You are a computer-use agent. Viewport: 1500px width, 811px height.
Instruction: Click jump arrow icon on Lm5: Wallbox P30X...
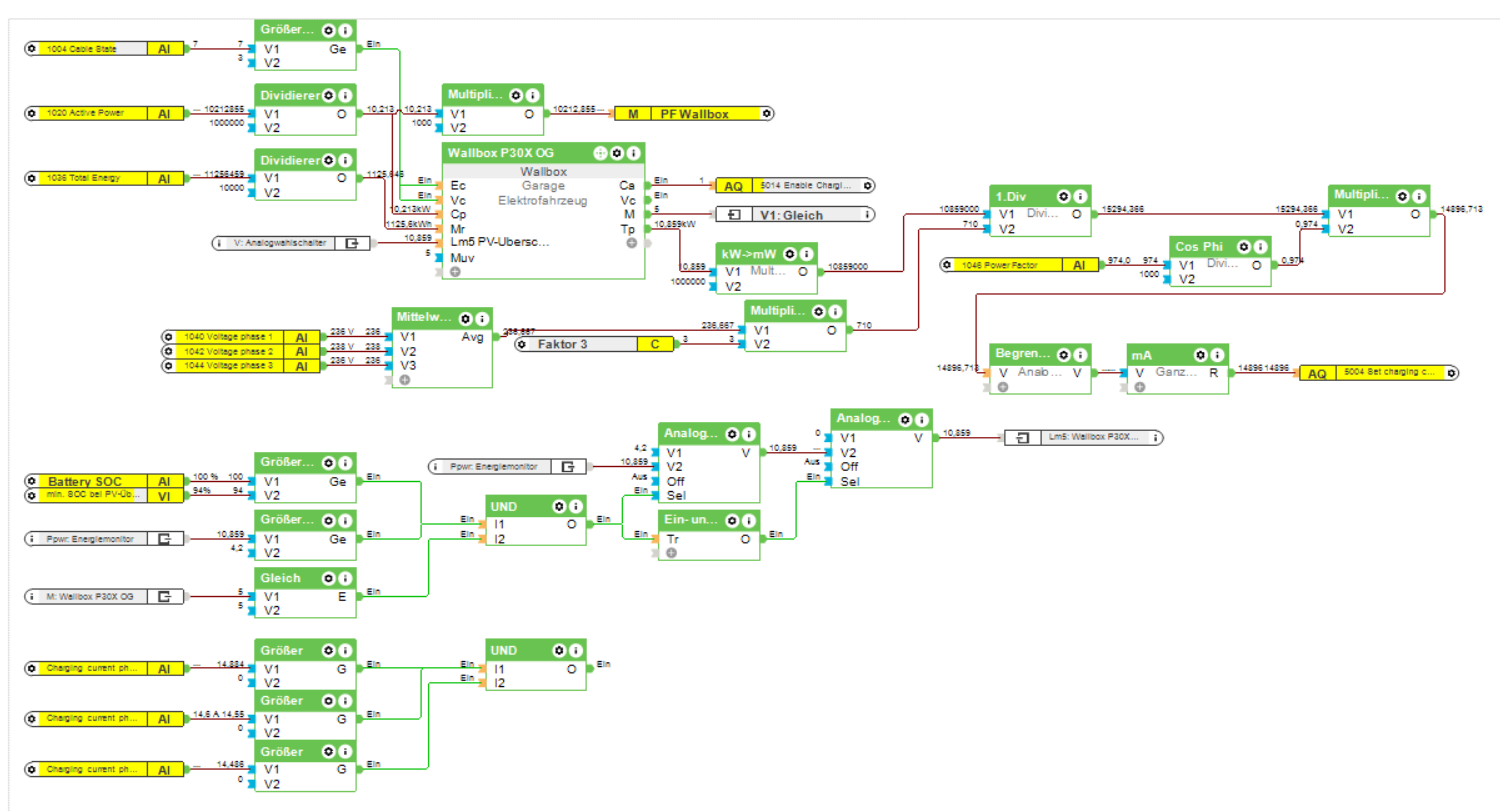pos(1023,437)
